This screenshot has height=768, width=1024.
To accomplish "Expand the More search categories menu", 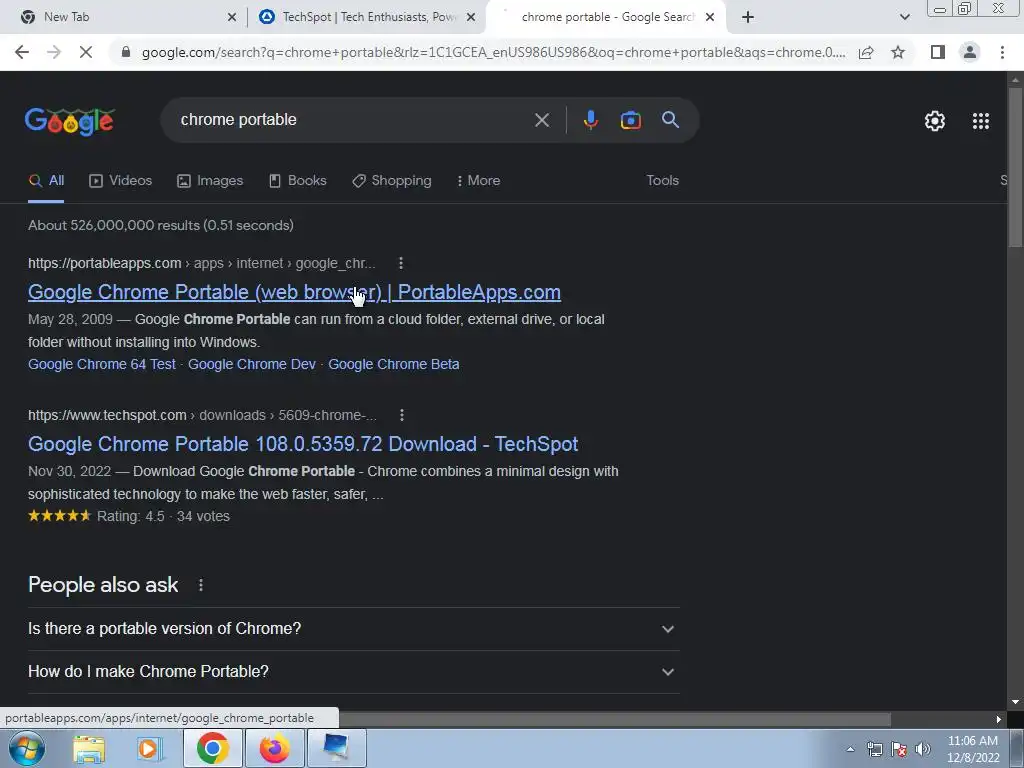I will click(x=479, y=181).
